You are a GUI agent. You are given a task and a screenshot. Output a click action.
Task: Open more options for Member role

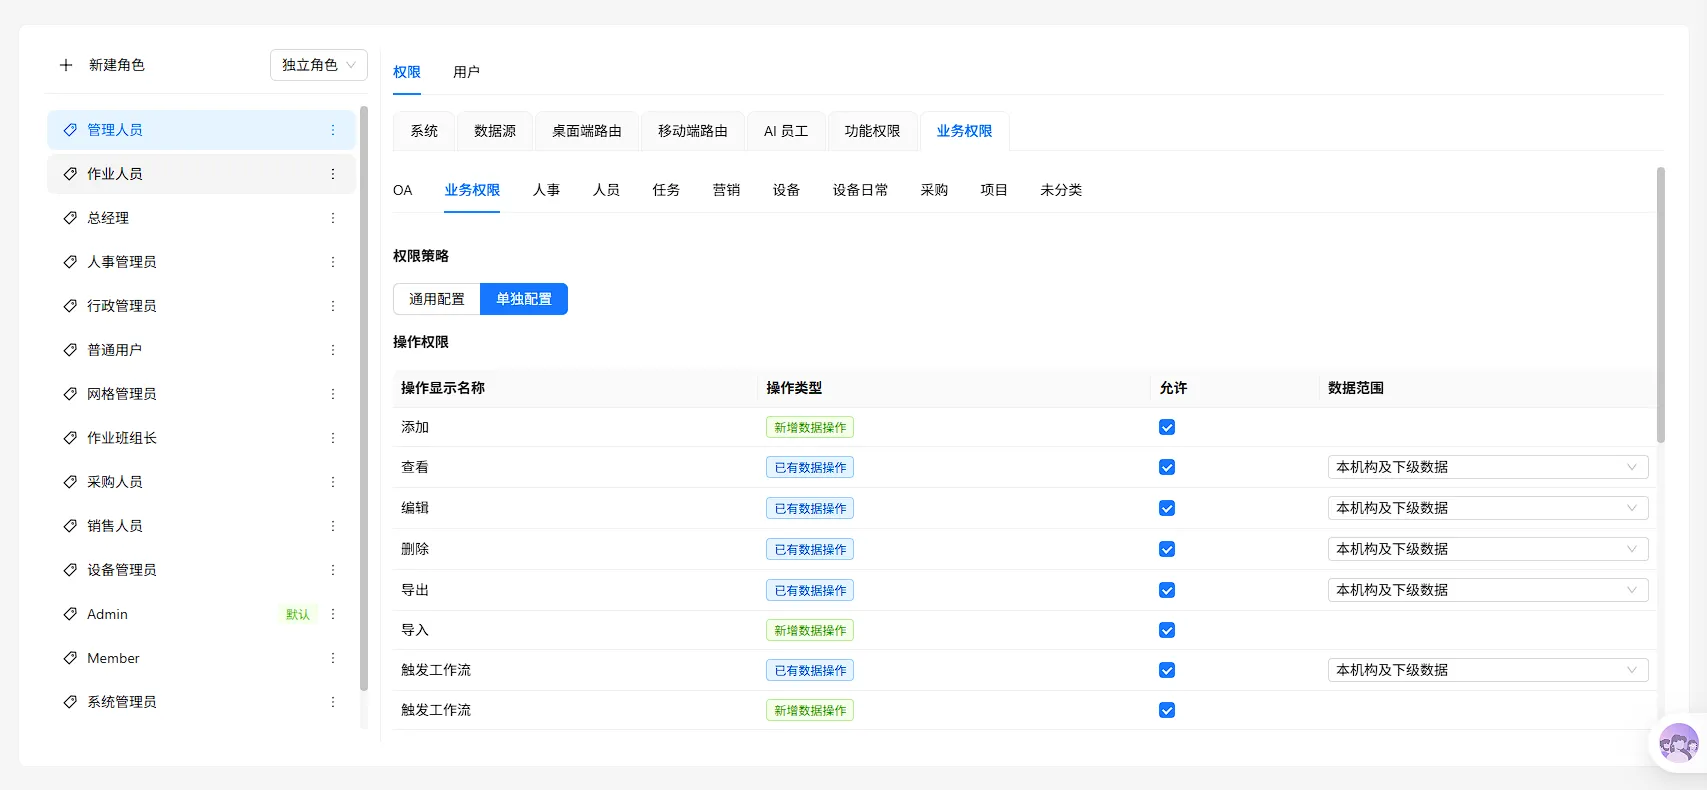333,658
